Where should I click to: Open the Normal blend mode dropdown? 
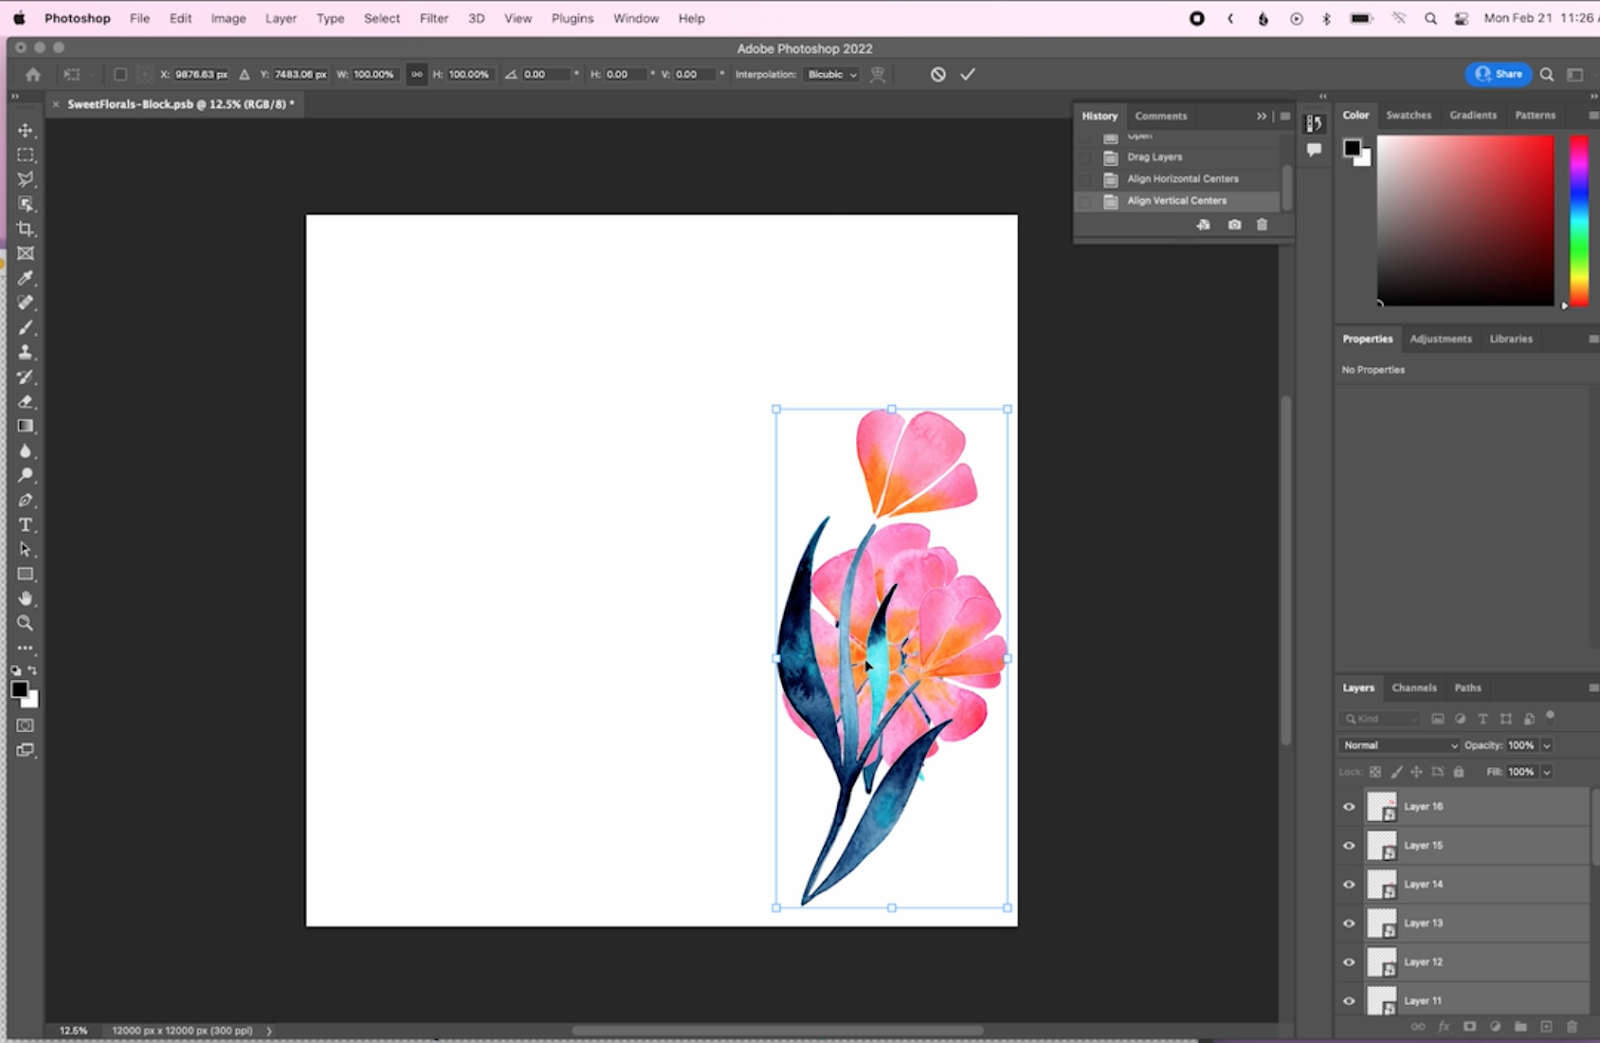(1398, 744)
